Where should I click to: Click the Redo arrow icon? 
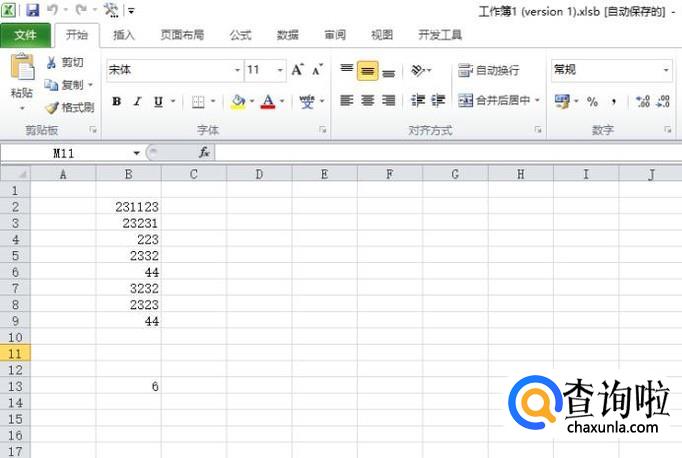coord(81,10)
